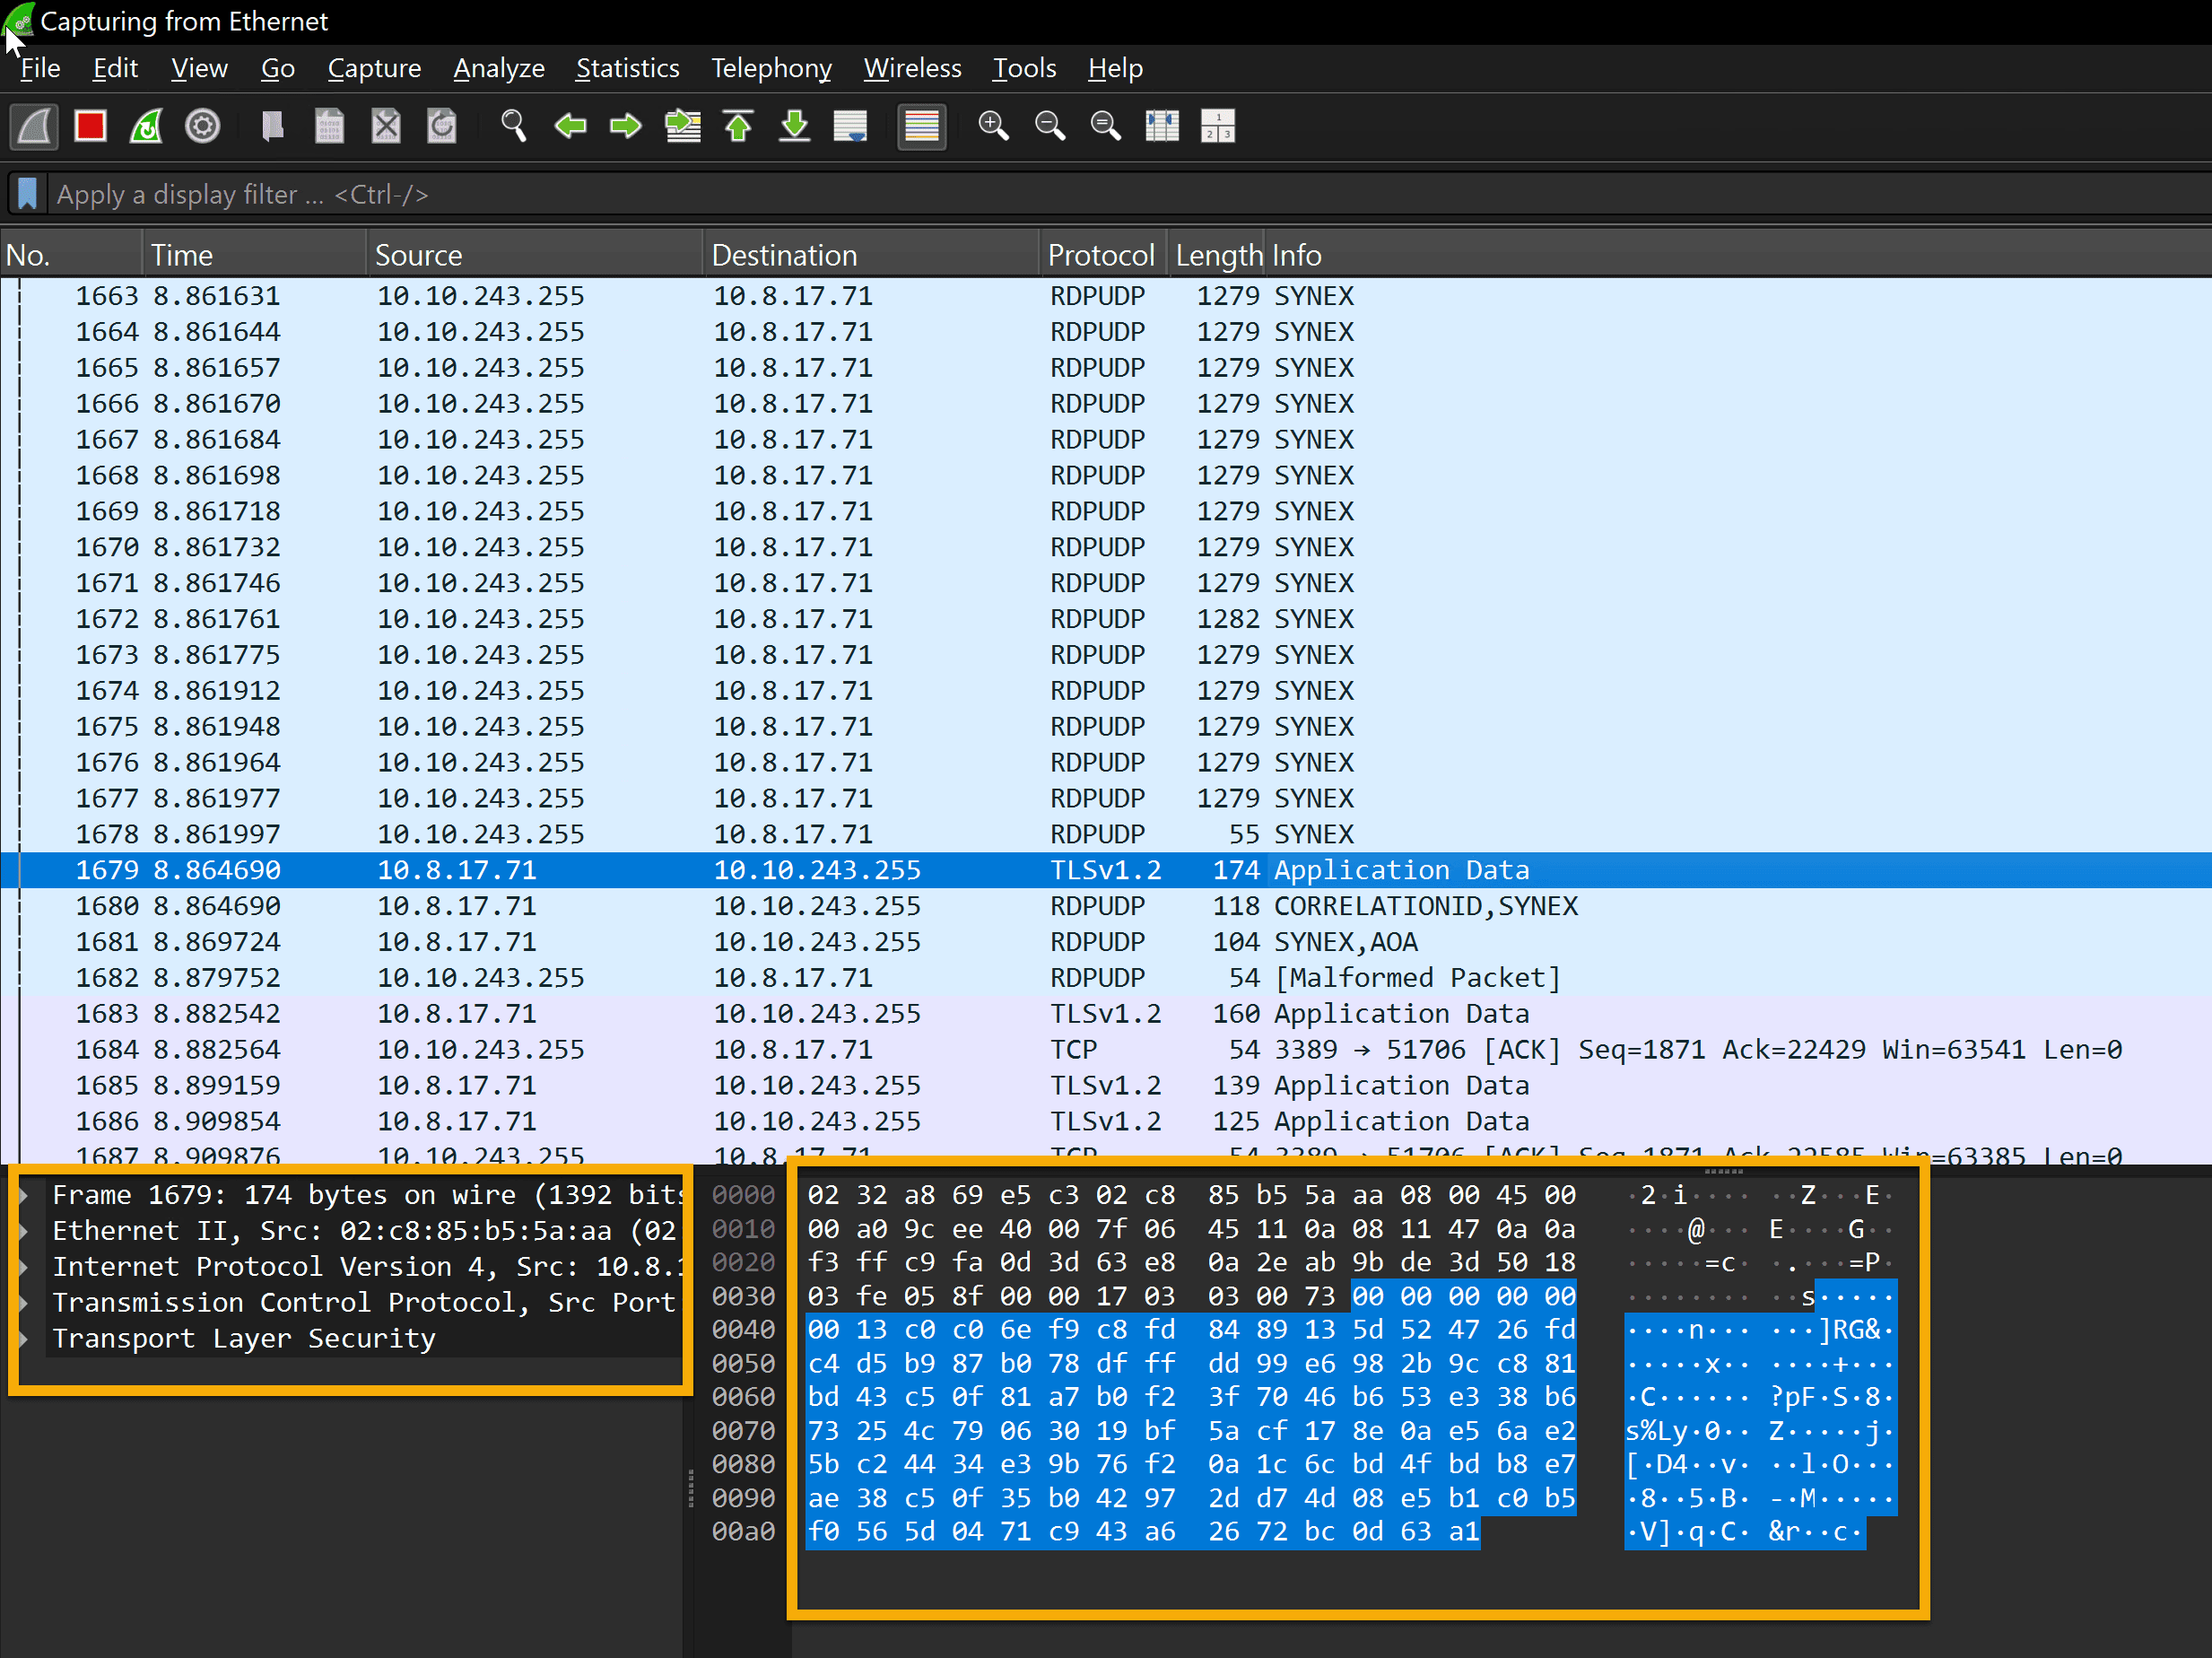Open the Statistics menu
Image resolution: width=2212 pixels, height=1658 pixels.
click(x=627, y=68)
